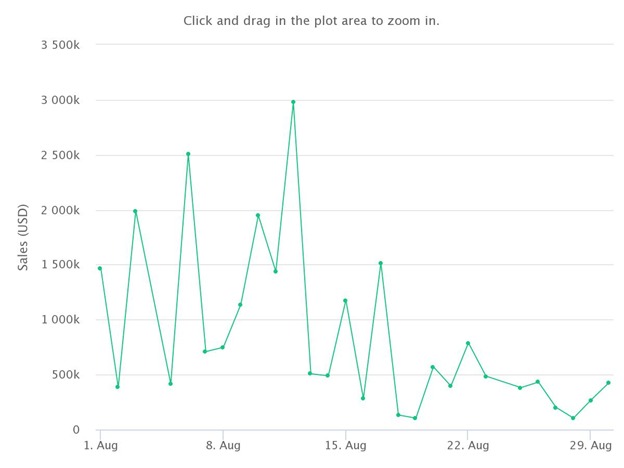The image size is (624, 468).
Task: Click the '29. Aug' x-axis label
Action: 591,445
